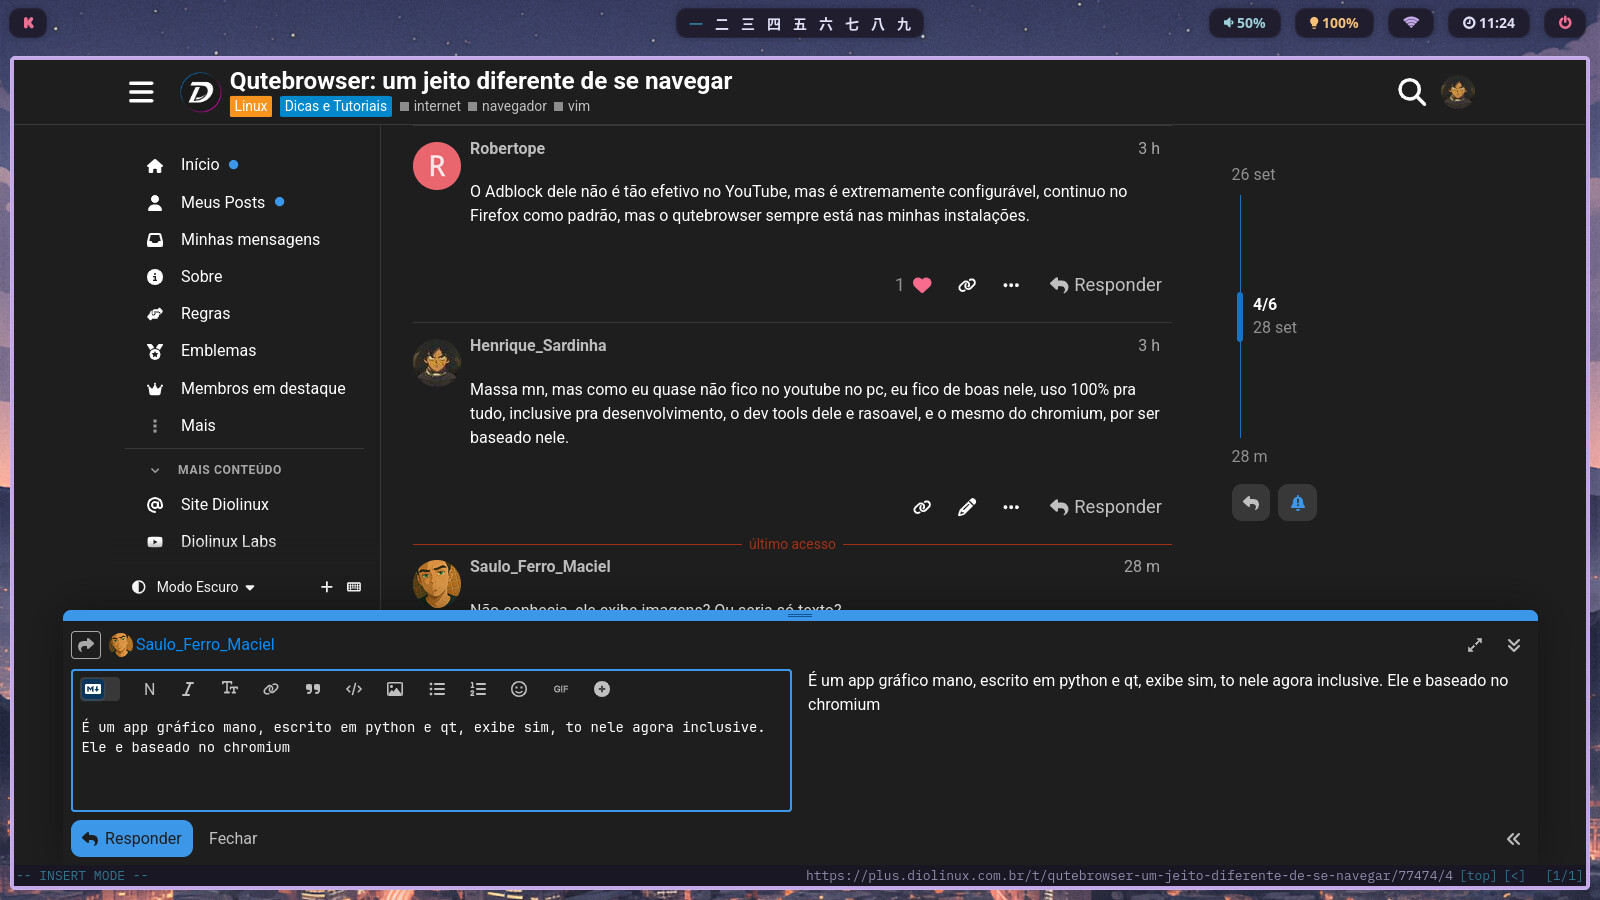Edit Henrique_Sardinha's post with pencil icon
This screenshot has height=900, width=1600.
[966, 507]
